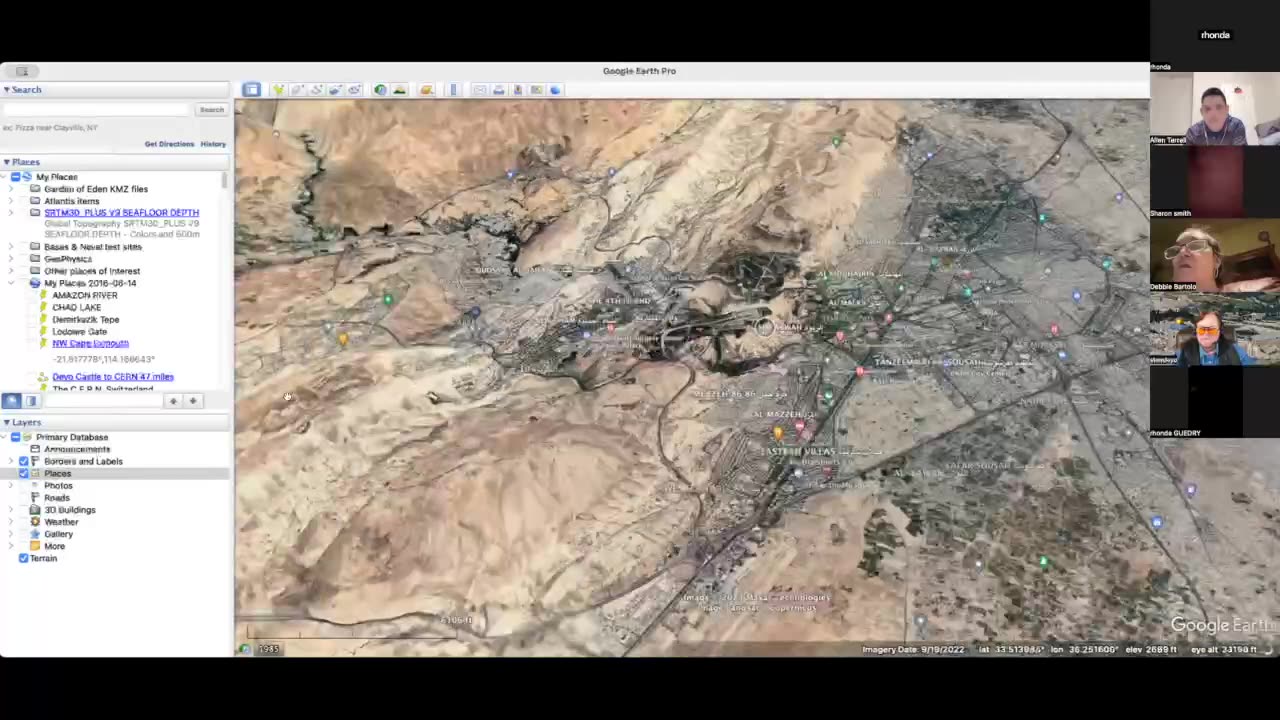Open NW Cape Exmouth link
This screenshot has width=1280, height=720.
coord(90,344)
